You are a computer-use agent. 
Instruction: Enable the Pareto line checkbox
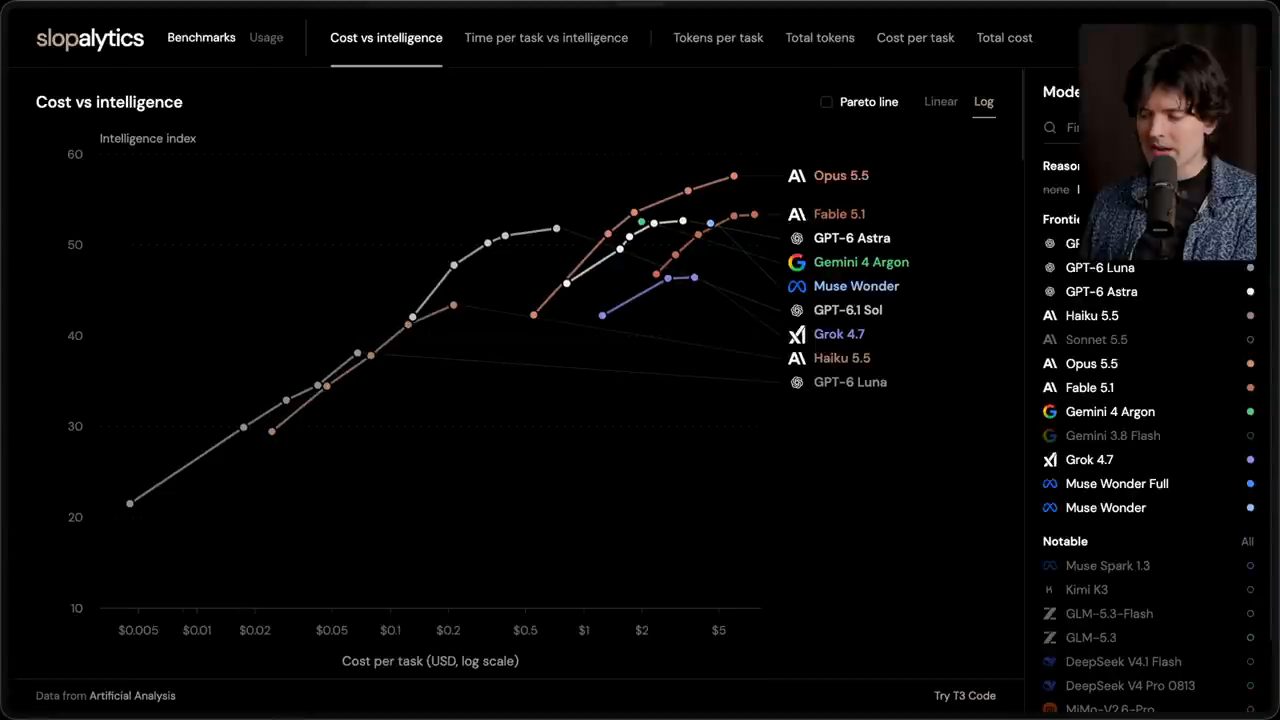click(x=826, y=102)
